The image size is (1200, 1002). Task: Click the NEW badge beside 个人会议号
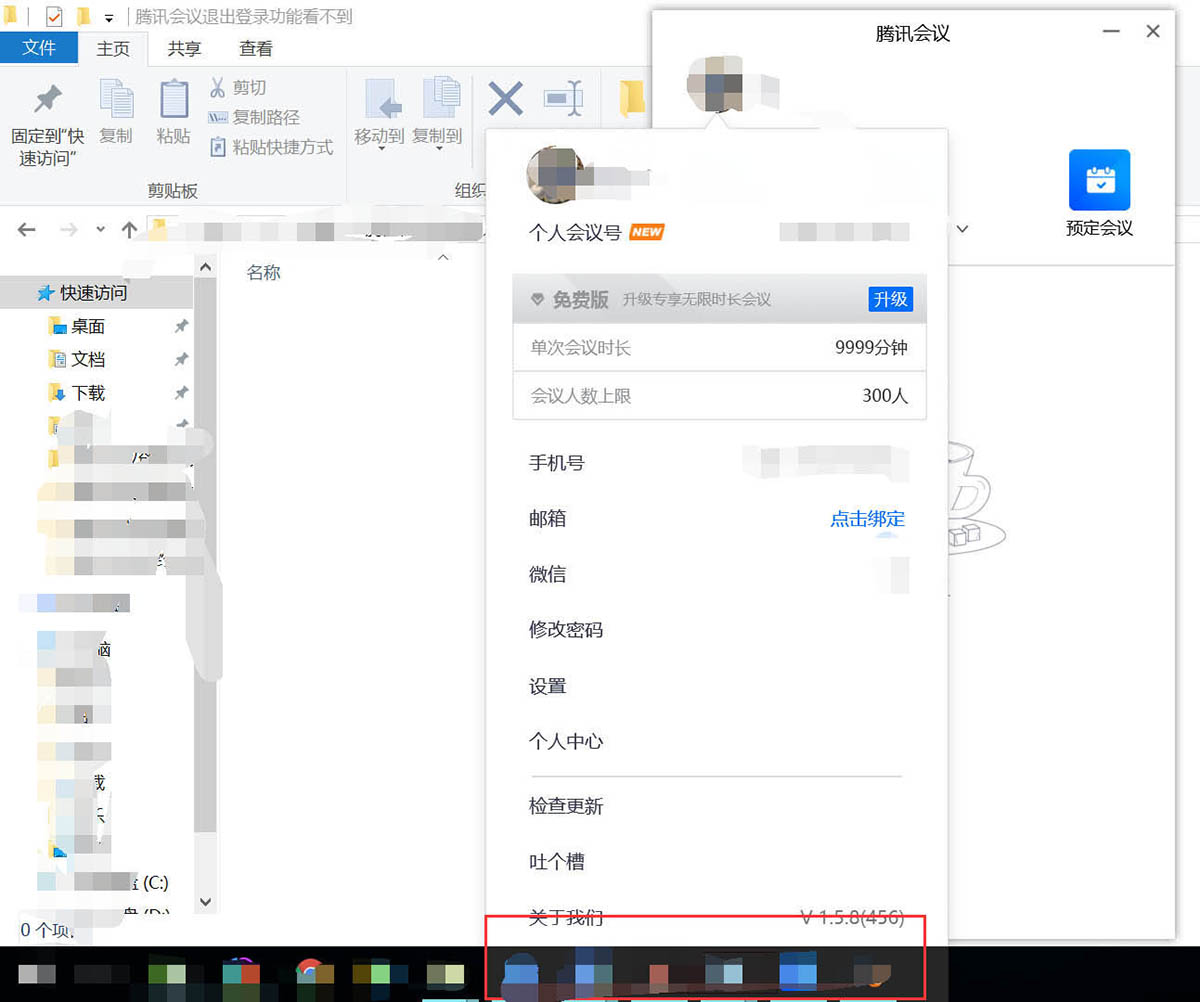click(x=647, y=232)
